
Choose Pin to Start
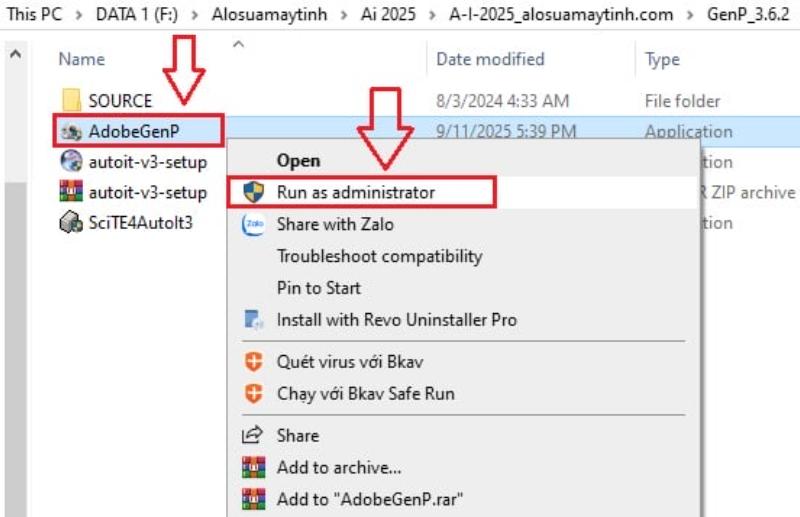click(317, 288)
